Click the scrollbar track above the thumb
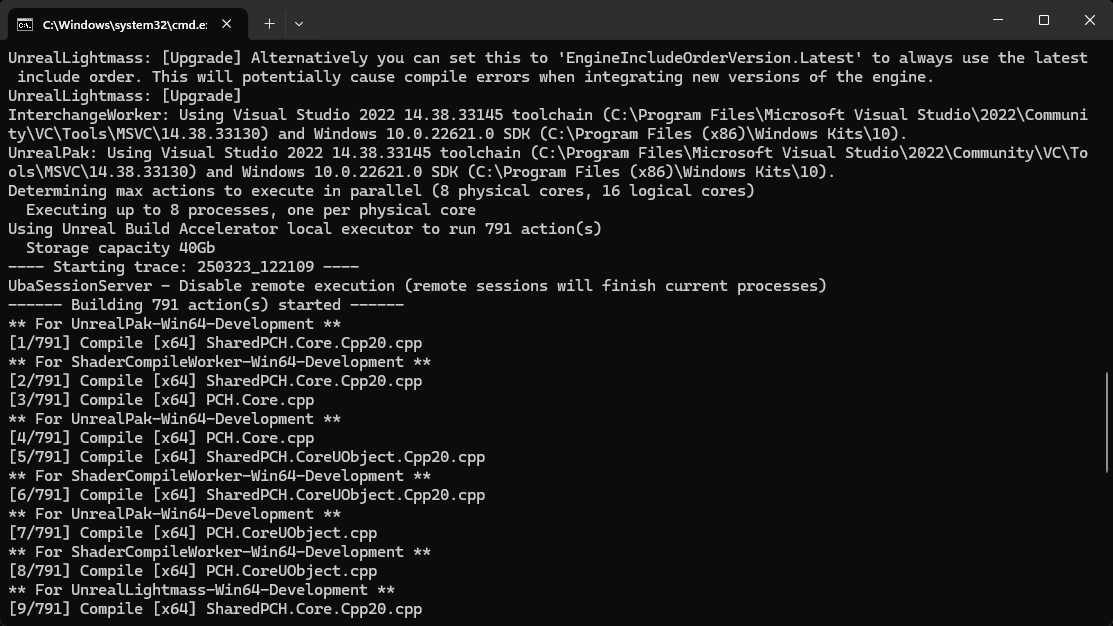 [1107, 206]
